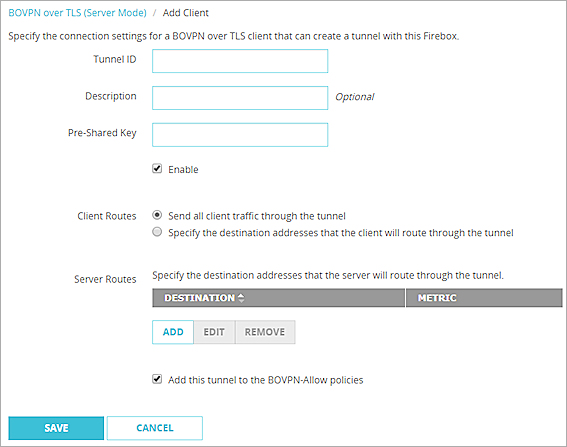Click the Client Routes label
The image size is (567, 447).
coord(107,216)
